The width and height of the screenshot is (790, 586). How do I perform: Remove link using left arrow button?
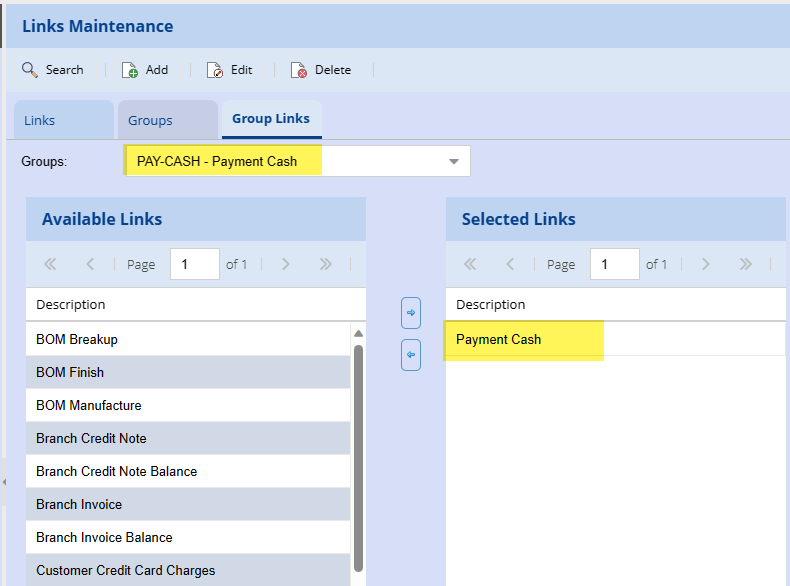(410, 355)
